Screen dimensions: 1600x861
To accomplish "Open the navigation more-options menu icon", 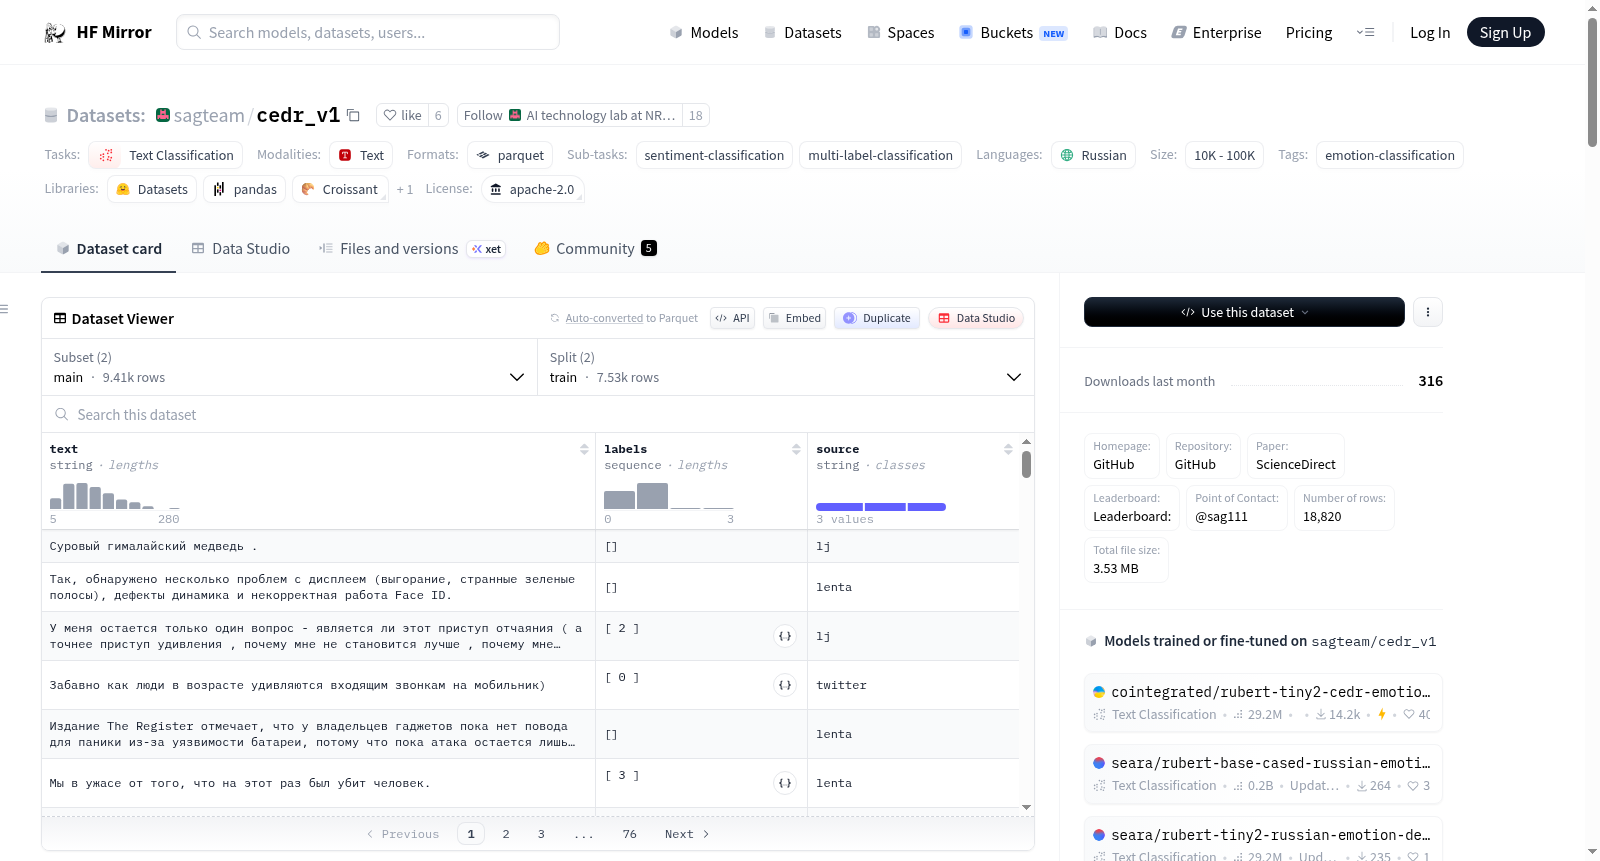I will pyautogui.click(x=1365, y=33).
